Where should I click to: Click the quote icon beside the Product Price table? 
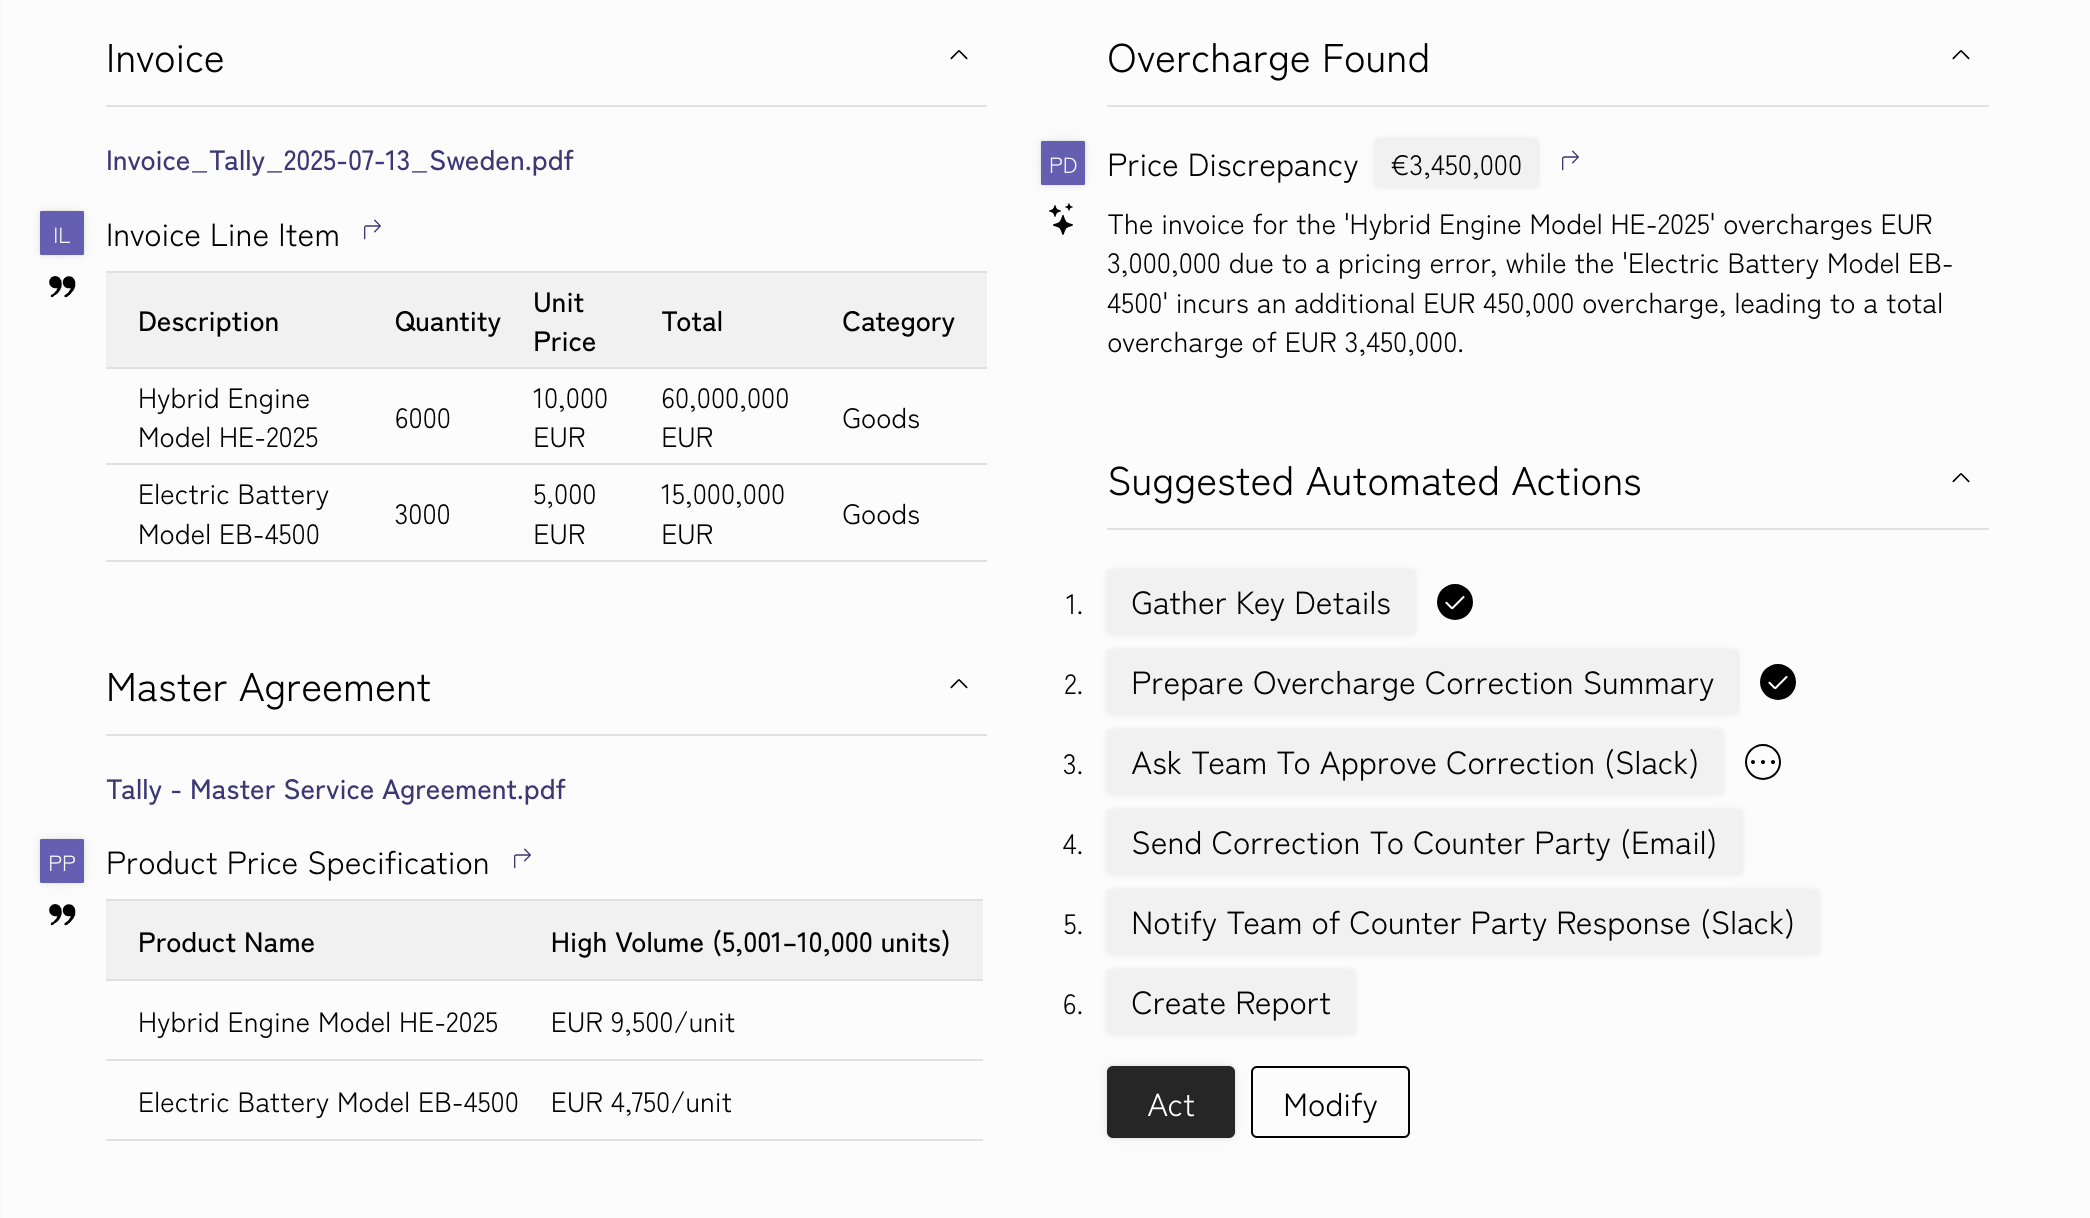62,915
